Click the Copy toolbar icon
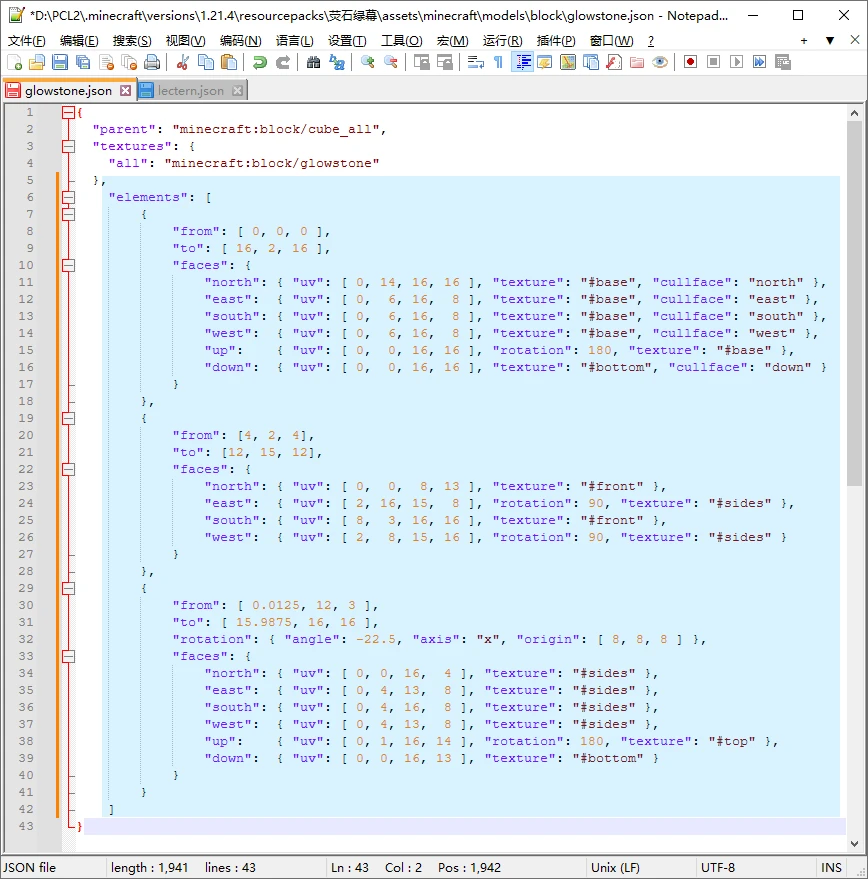The height and width of the screenshot is (879, 868). pos(206,62)
